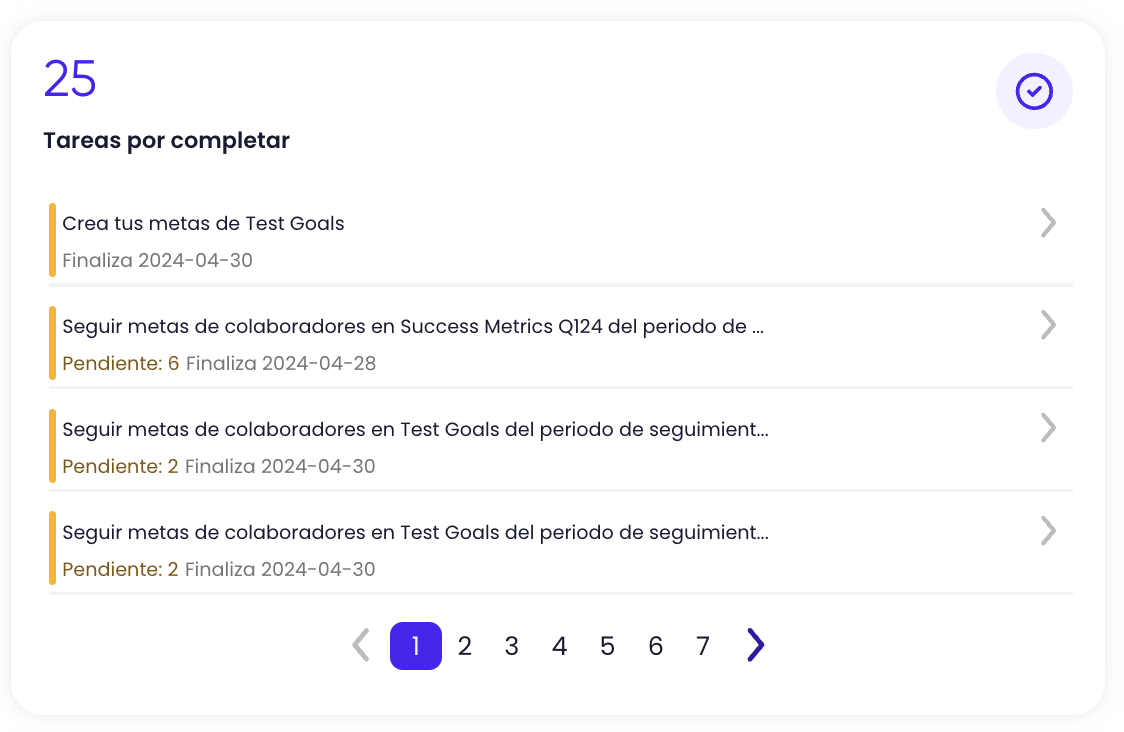Go to page 2 of tasks
The image size is (1124, 732).
click(x=464, y=646)
